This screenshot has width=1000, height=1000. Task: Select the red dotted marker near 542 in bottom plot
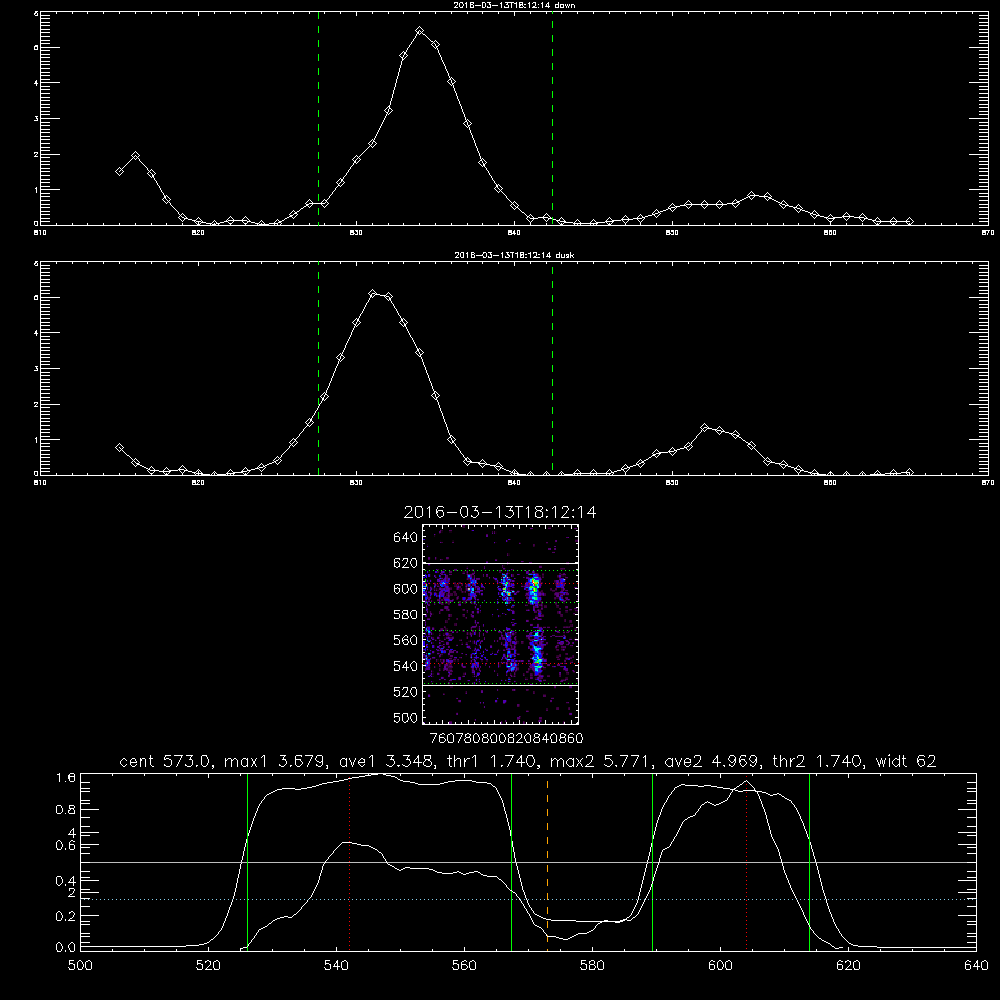click(349, 862)
